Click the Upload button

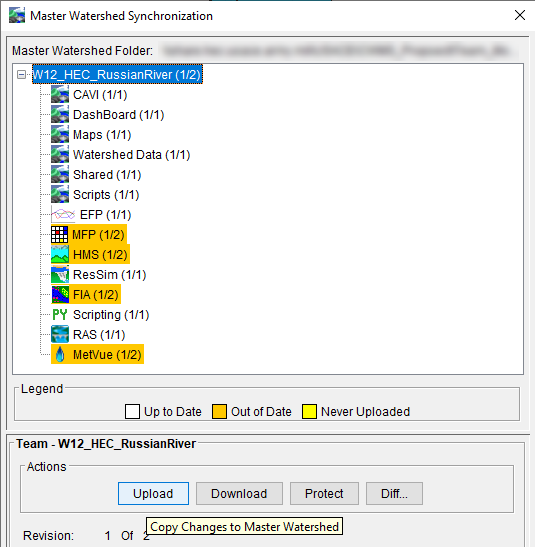point(153,493)
